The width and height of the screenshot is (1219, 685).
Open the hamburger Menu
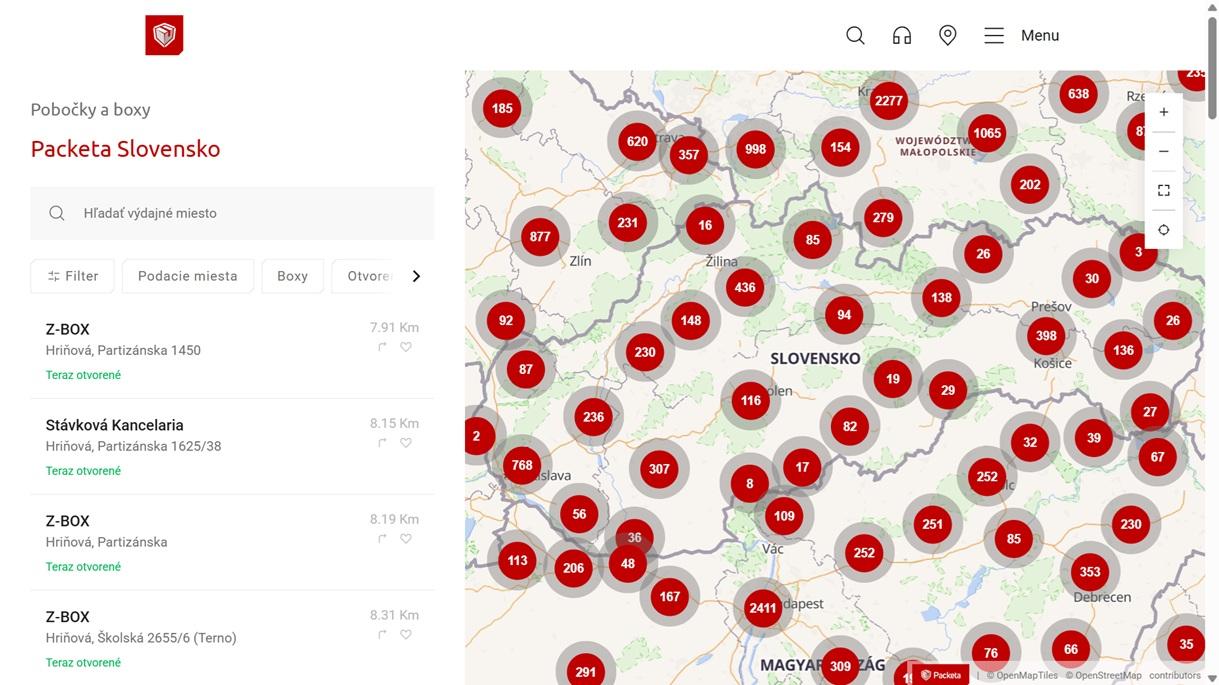(x=1021, y=35)
